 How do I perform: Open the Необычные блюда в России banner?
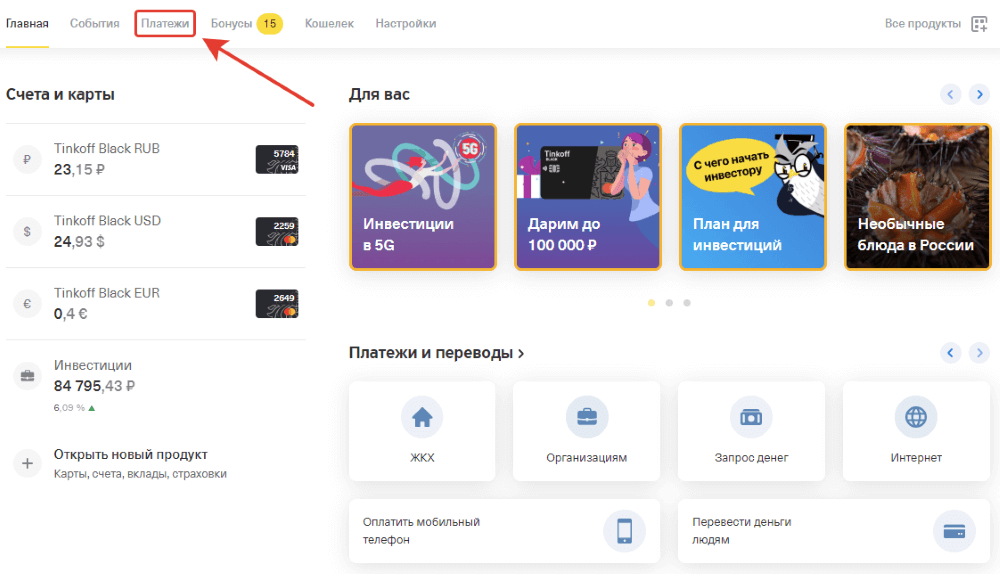click(917, 197)
